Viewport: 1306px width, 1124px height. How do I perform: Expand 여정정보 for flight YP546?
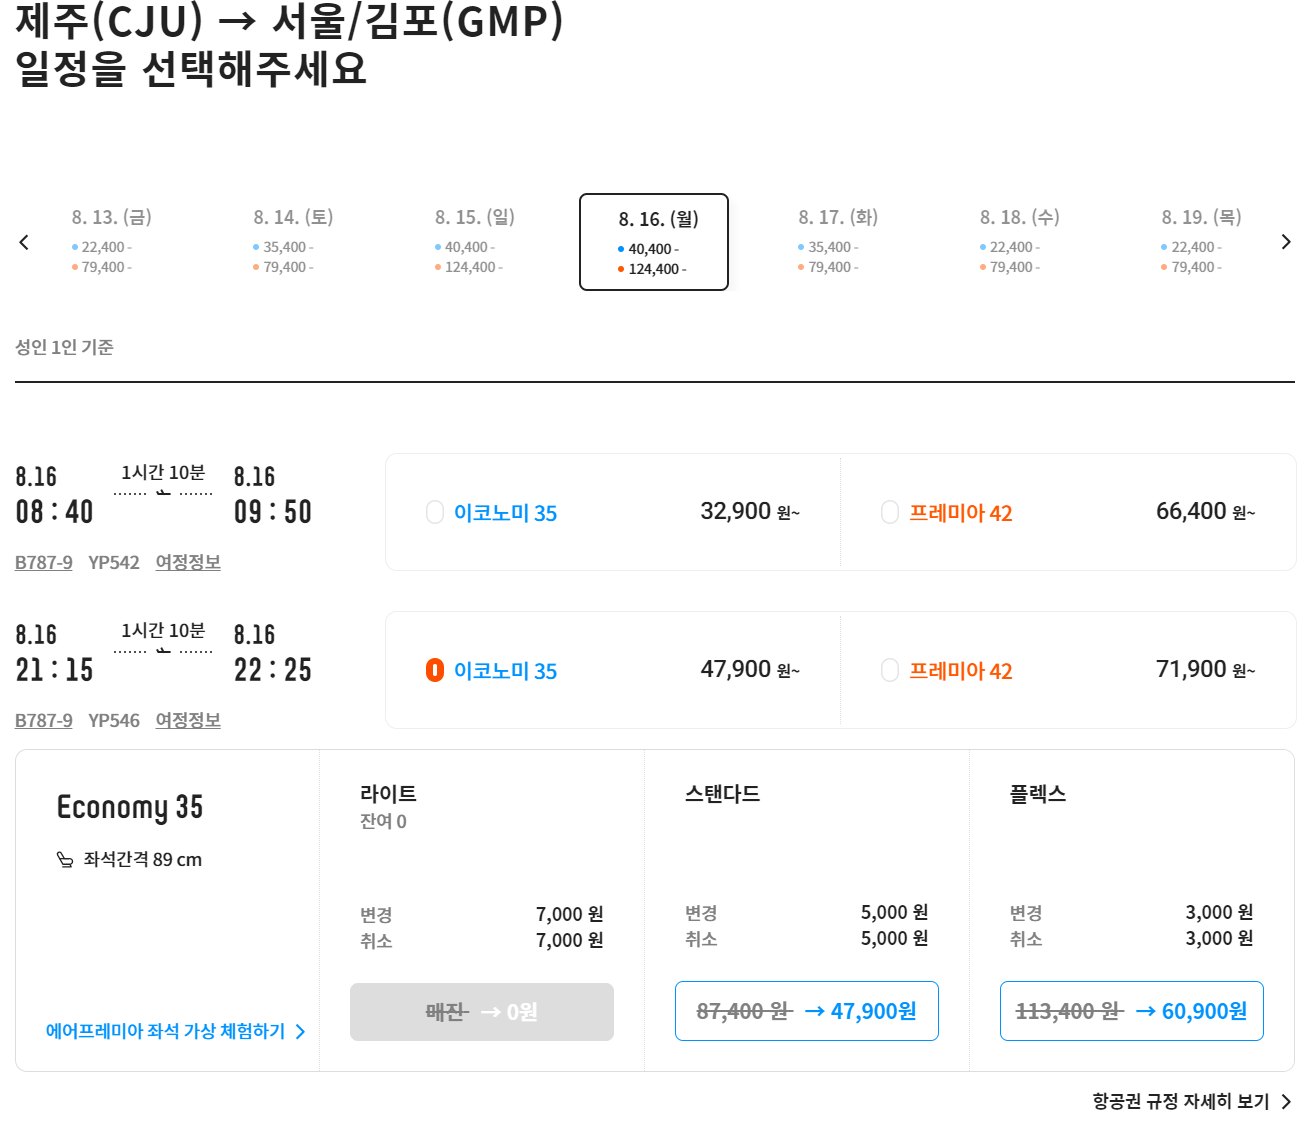tap(188, 719)
